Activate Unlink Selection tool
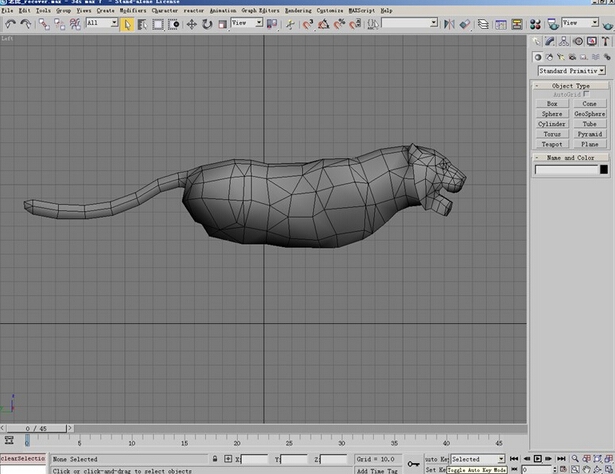Screen dimensions: 615x474 60,24
